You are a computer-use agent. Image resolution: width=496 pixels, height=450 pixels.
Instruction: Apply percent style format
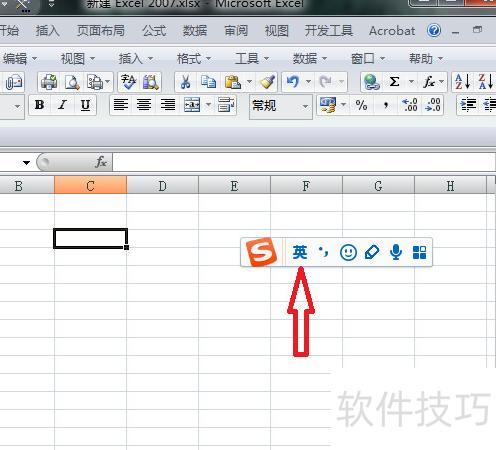361,105
